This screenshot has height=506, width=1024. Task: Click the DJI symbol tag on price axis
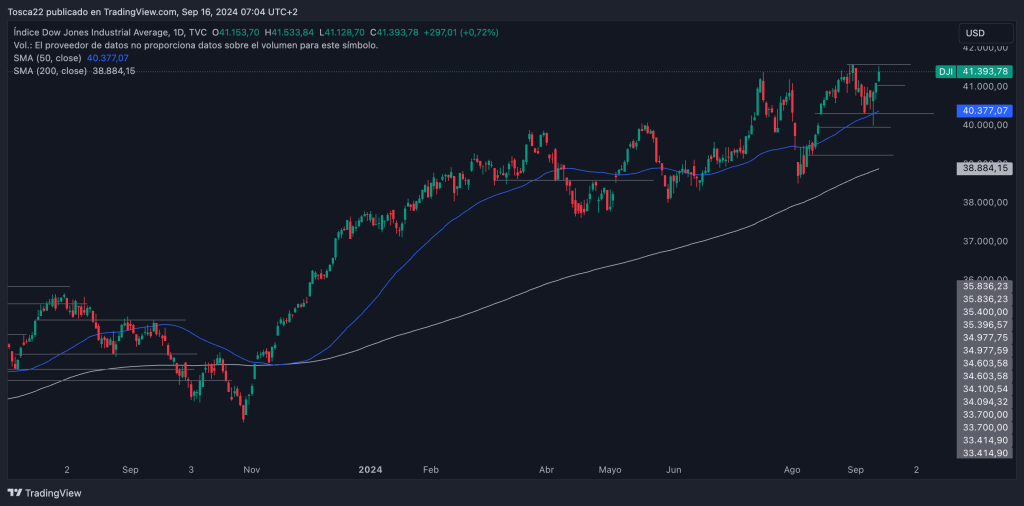click(x=944, y=72)
